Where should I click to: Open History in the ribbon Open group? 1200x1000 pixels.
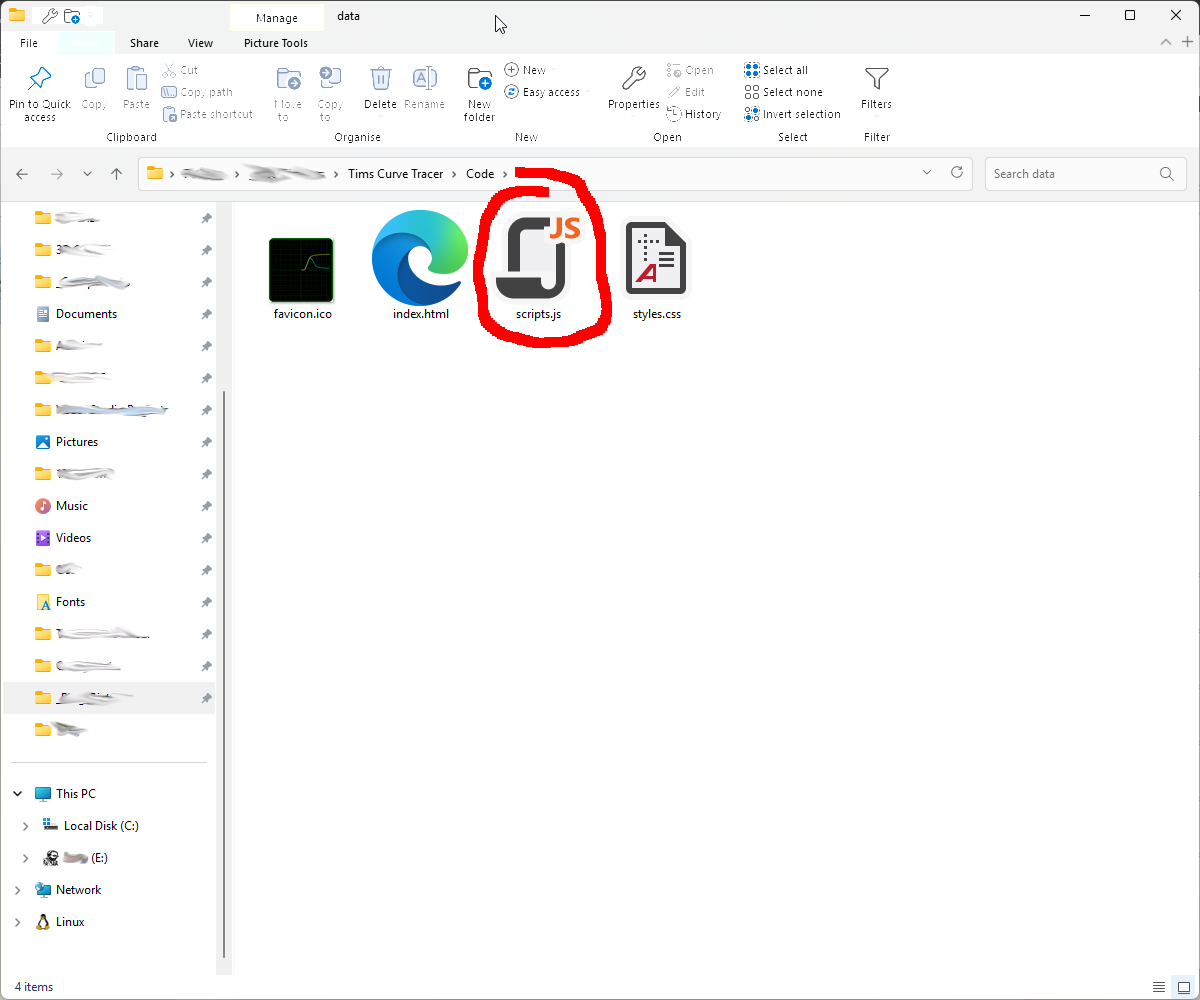click(x=694, y=114)
